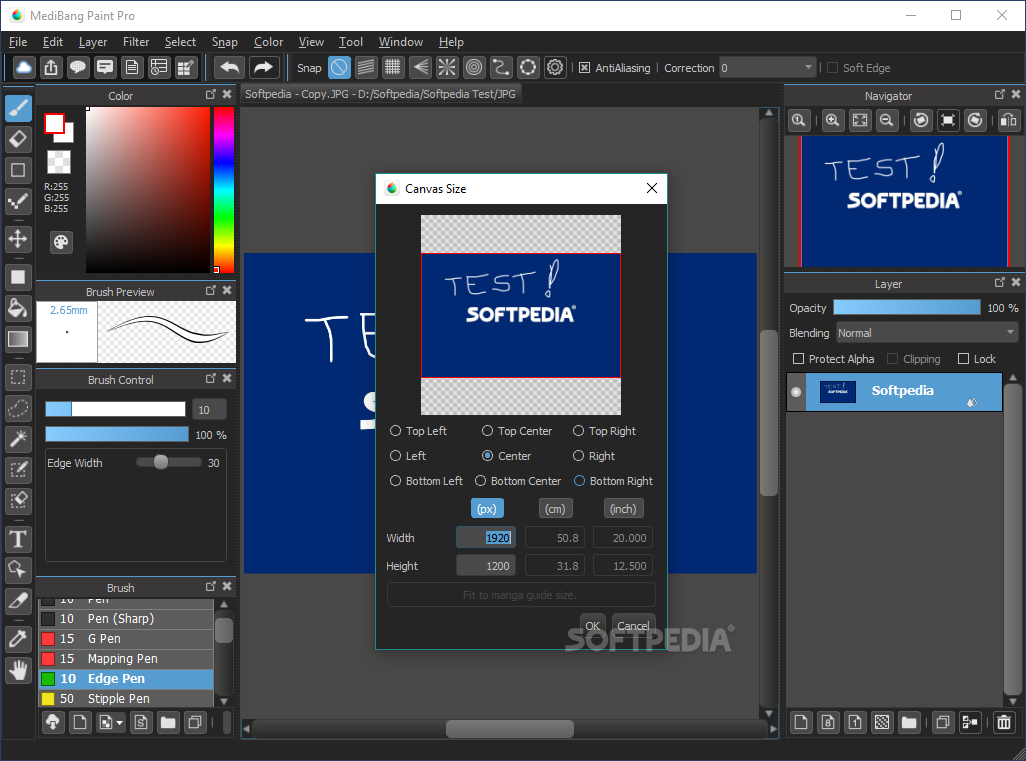Add layer folder icon in Layer panel
This screenshot has width=1026, height=761.
[x=909, y=722]
